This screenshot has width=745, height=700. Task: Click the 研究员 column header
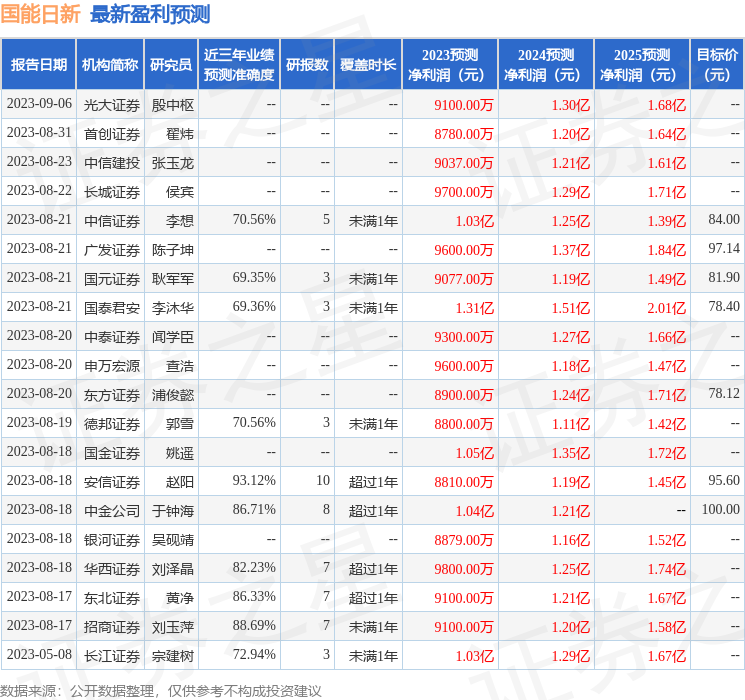(171, 65)
